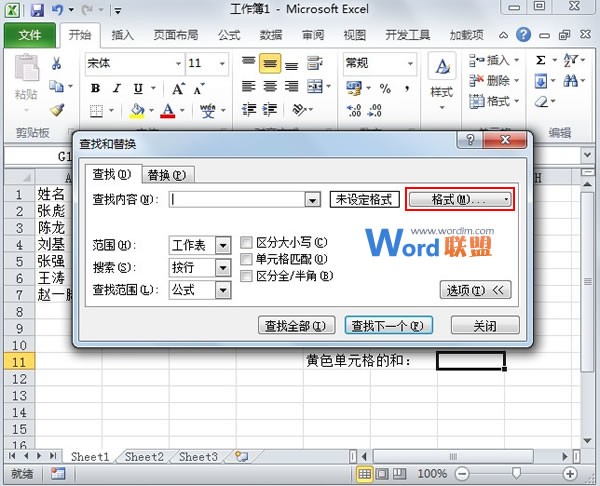Tick the 区分全/半角 checkbox

pos(247,275)
